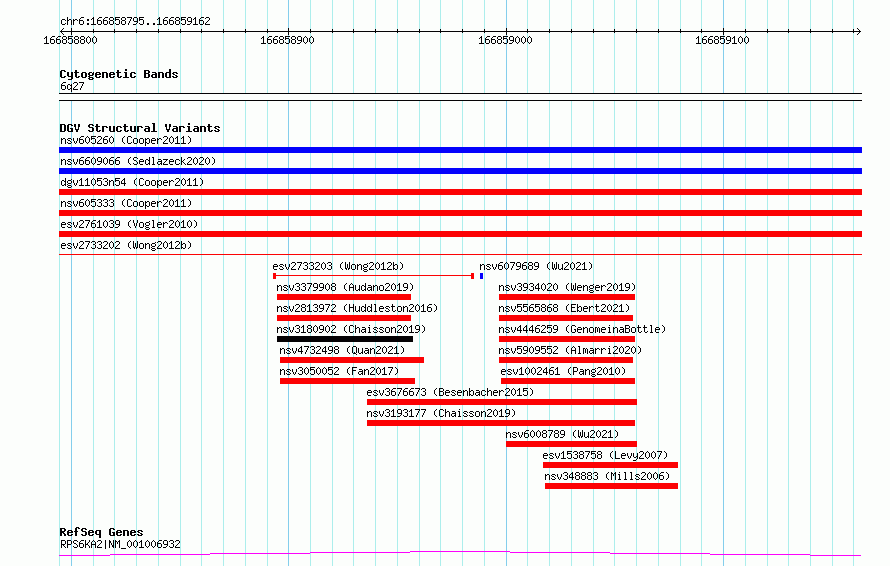Click the esv2733202 (Wong2012b) label
Screen dimensions: 890x566
pos(126,245)
